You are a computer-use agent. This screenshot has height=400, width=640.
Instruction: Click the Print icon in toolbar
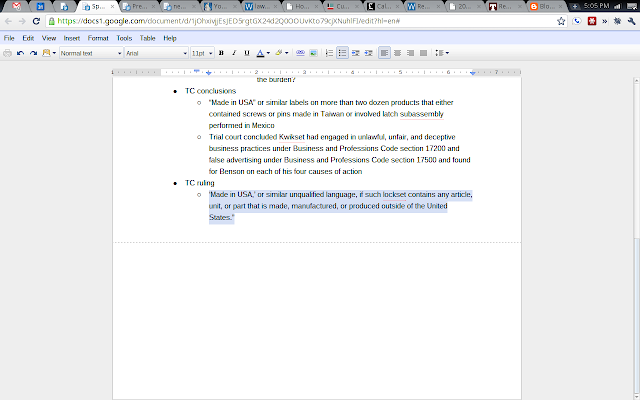point(7,53)
